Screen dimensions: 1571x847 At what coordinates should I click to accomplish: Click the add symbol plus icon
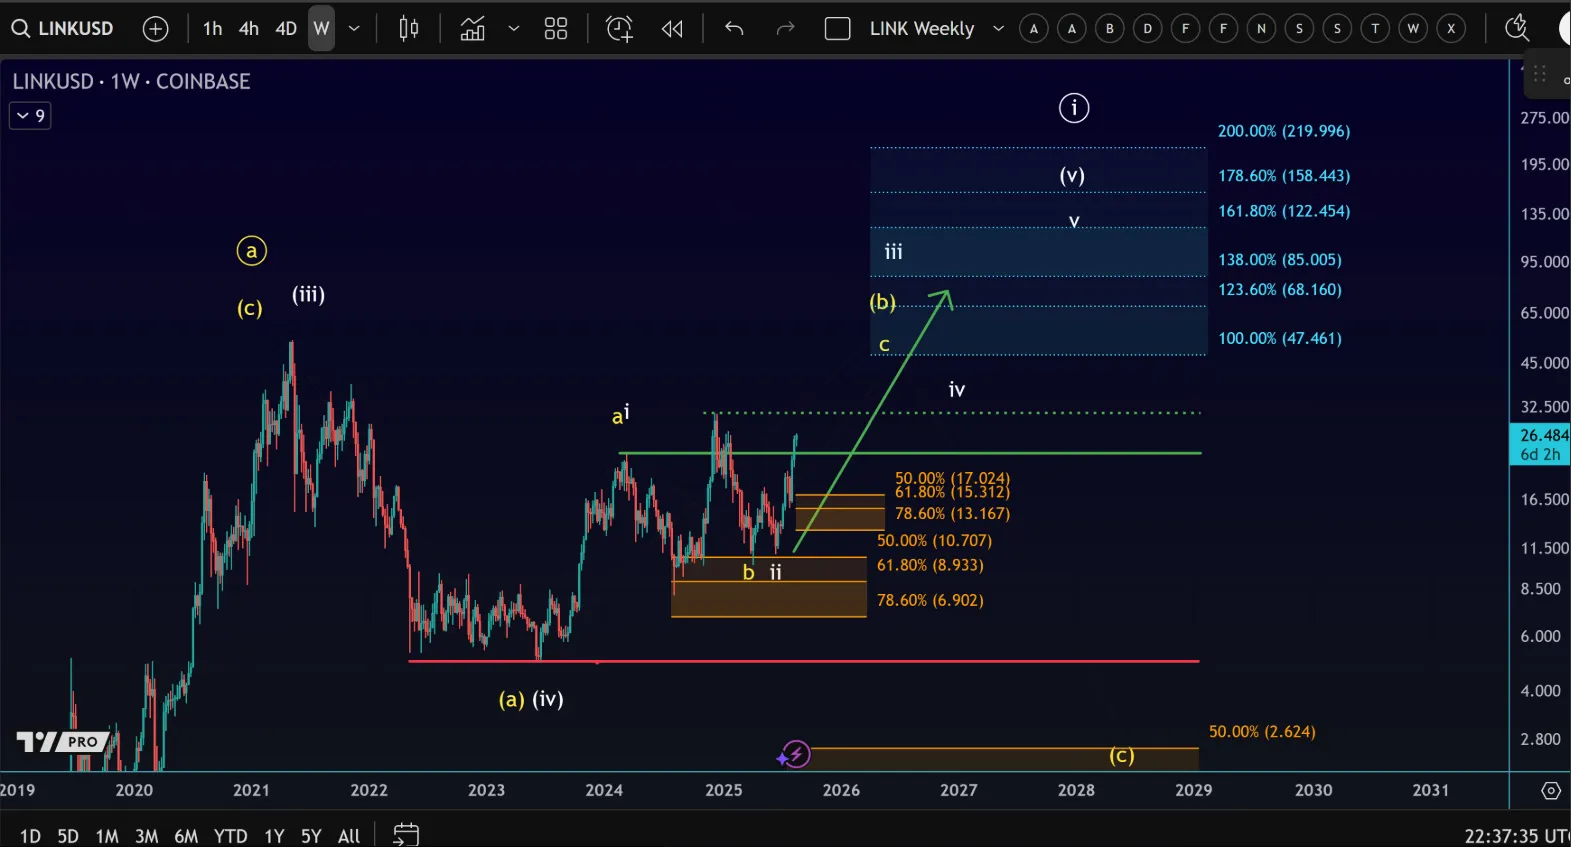tap(155, 29)
